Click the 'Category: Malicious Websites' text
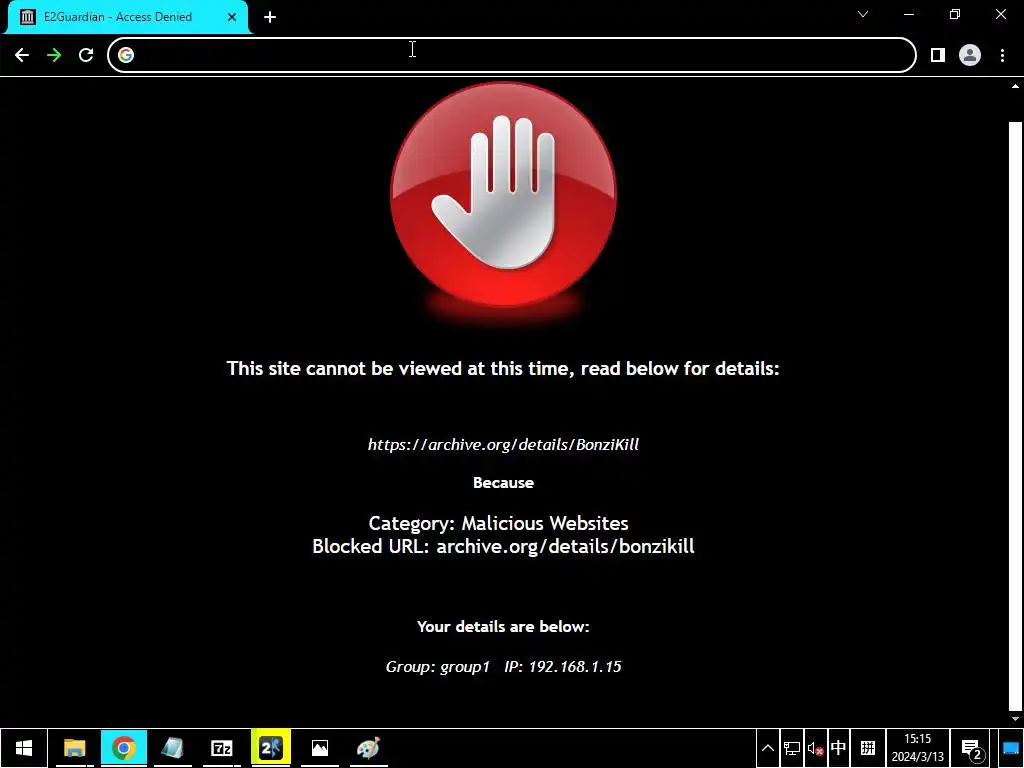The width and height of the screenshot is (1024, 768). tap(498, 523)
